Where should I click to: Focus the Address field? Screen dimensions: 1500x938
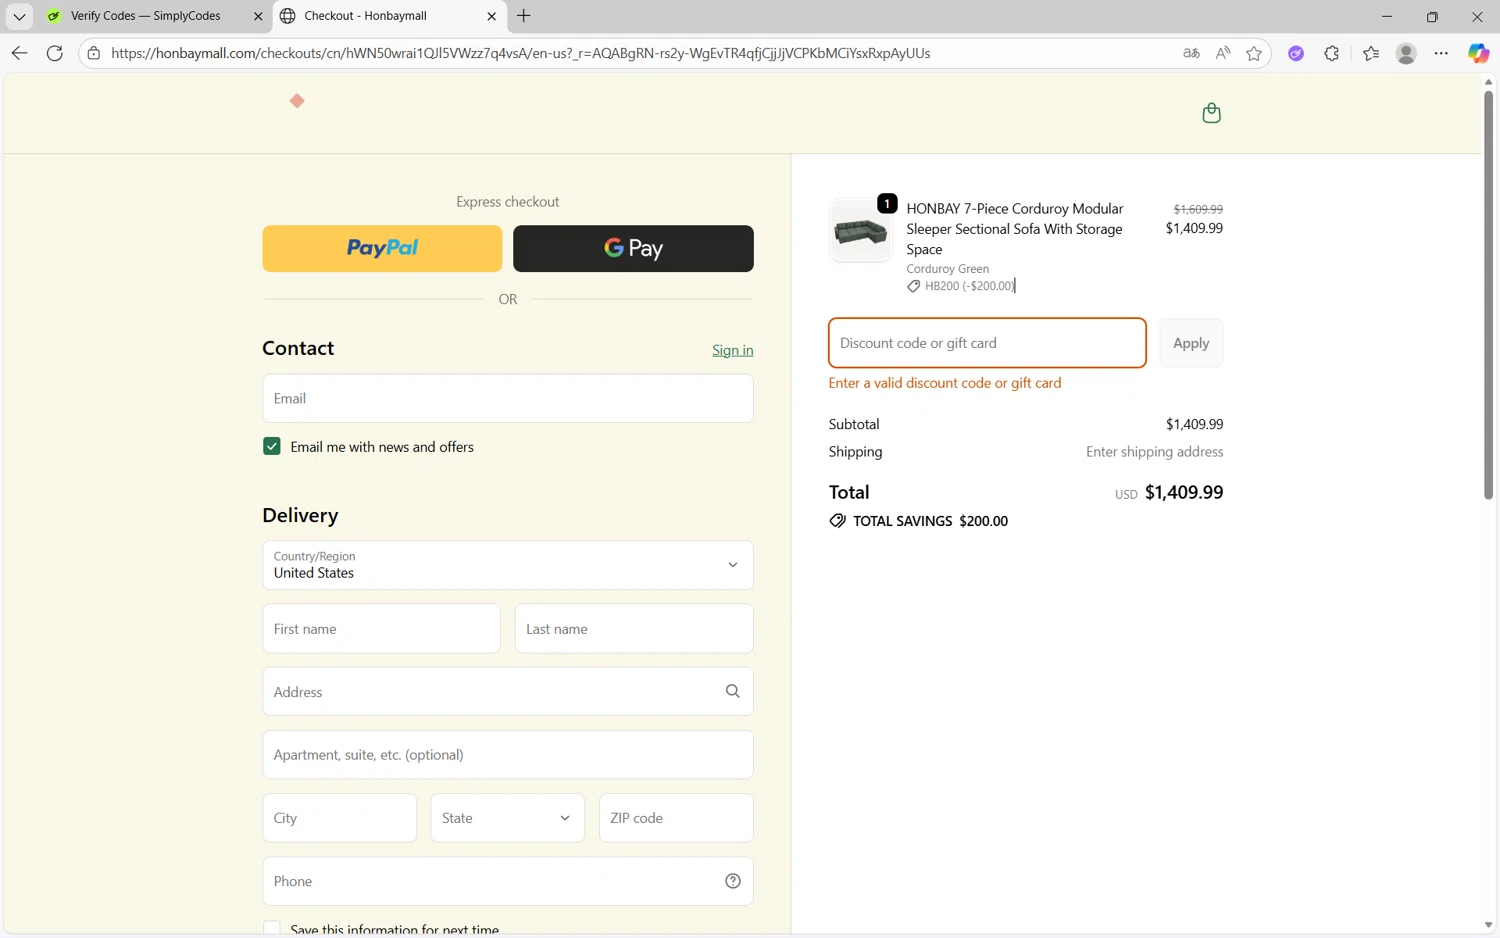tap(508, 691)
